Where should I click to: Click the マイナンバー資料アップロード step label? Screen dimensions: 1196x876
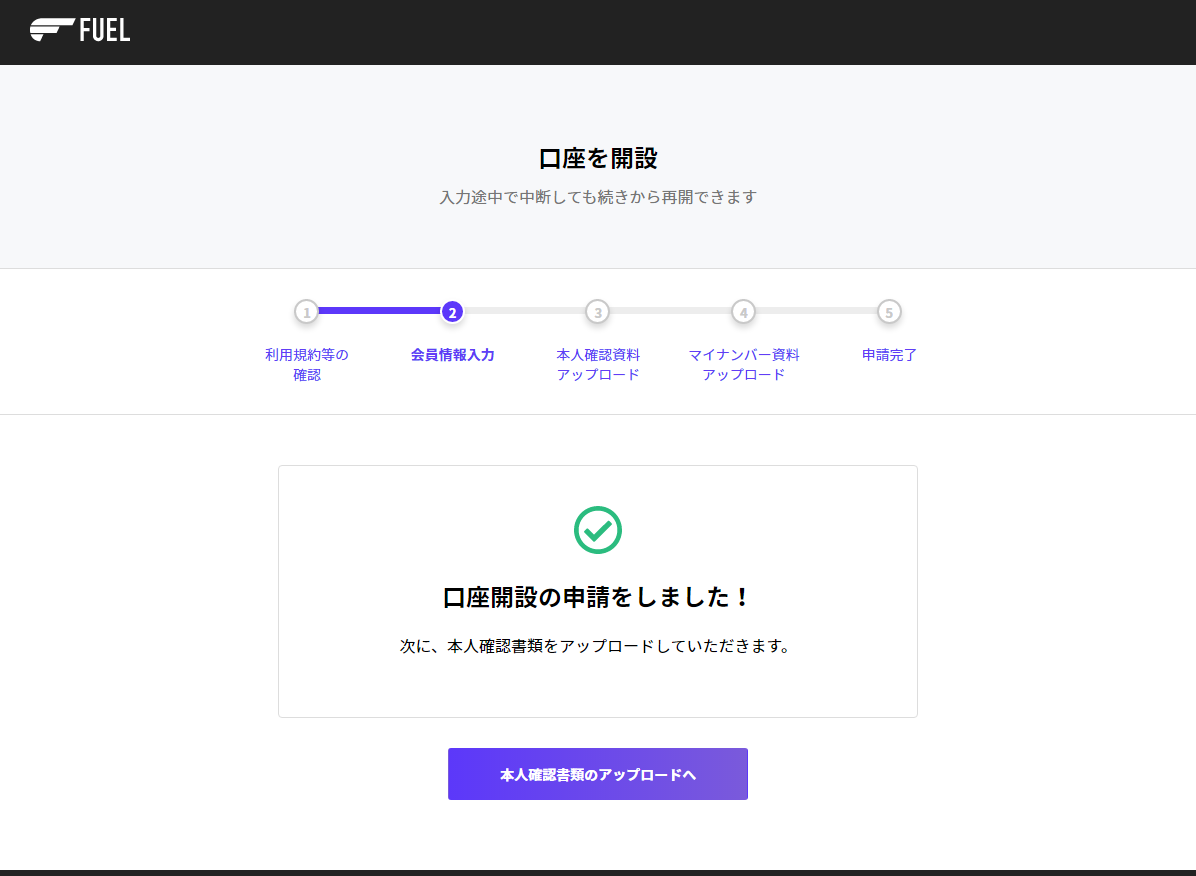tap(743, 365)
